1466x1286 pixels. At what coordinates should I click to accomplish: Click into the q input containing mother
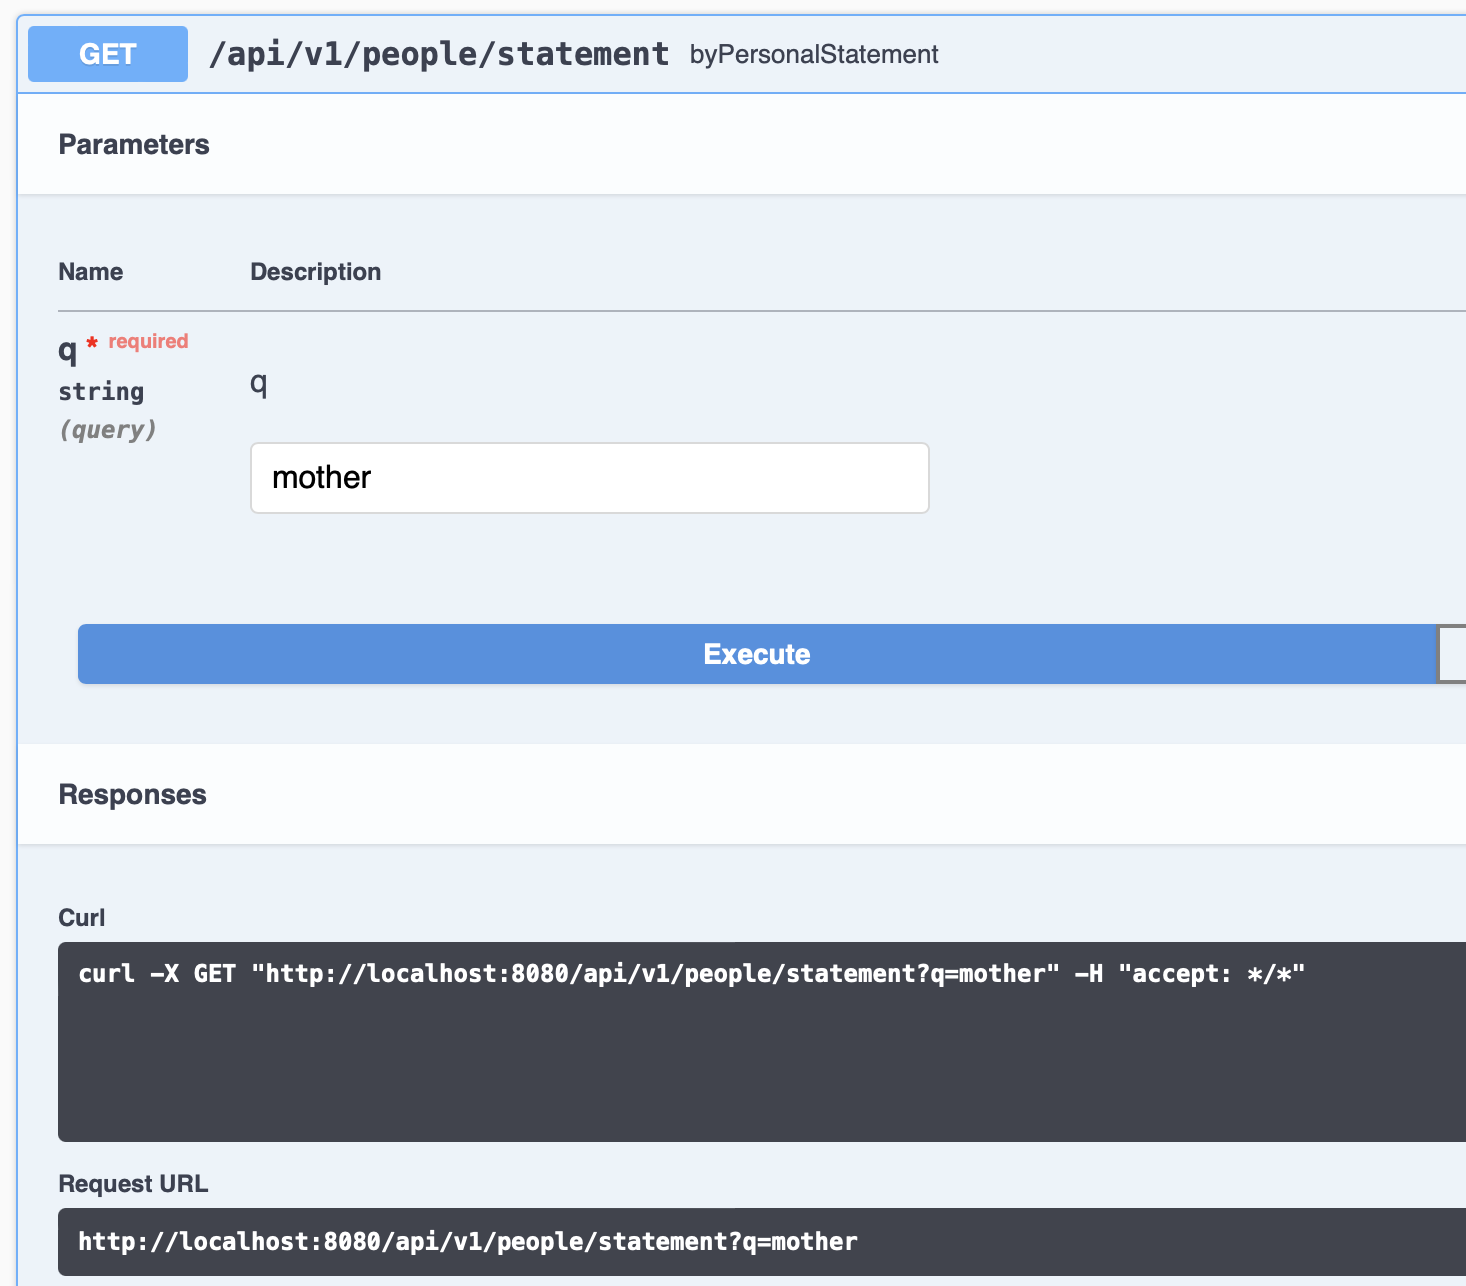click(589, 478)
